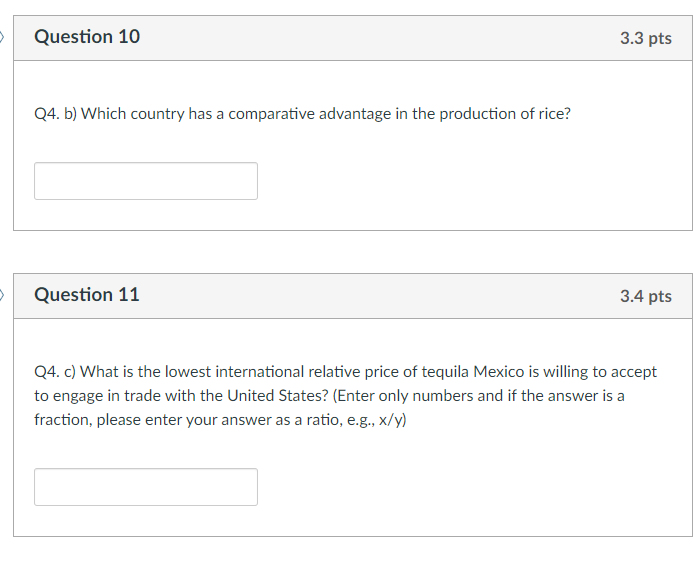The height and width of the screenshot is (561, 697).
Task: Select the Question 10 heading title
Action: [87, 36]
